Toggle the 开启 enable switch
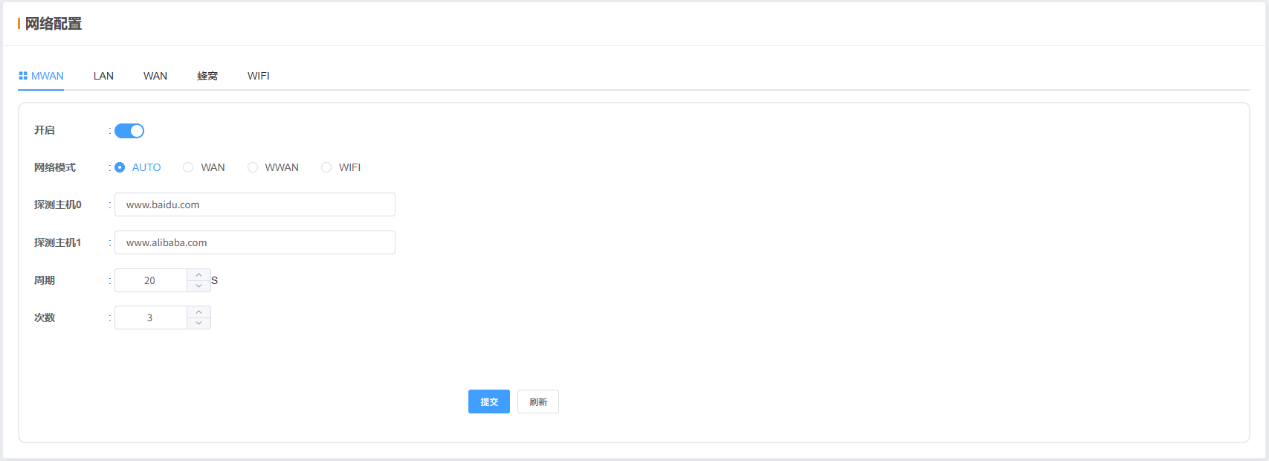 point(130,130)
